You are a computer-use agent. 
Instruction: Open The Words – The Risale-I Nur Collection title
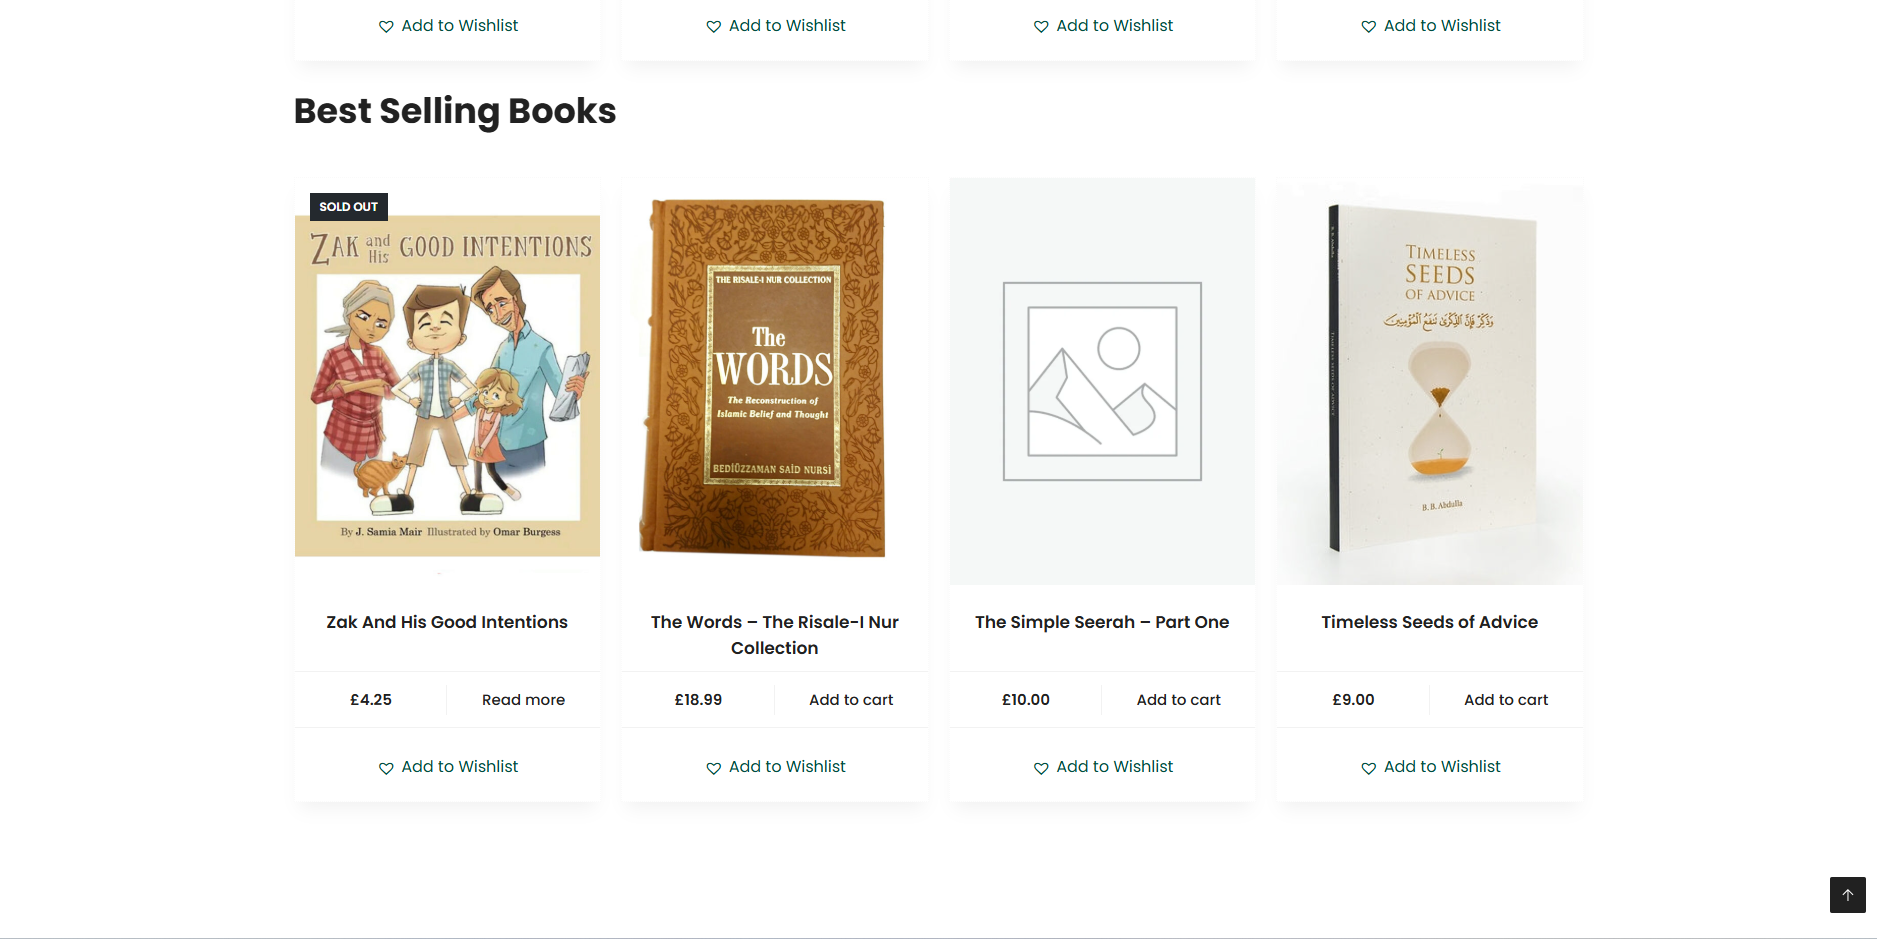[775, 635]
